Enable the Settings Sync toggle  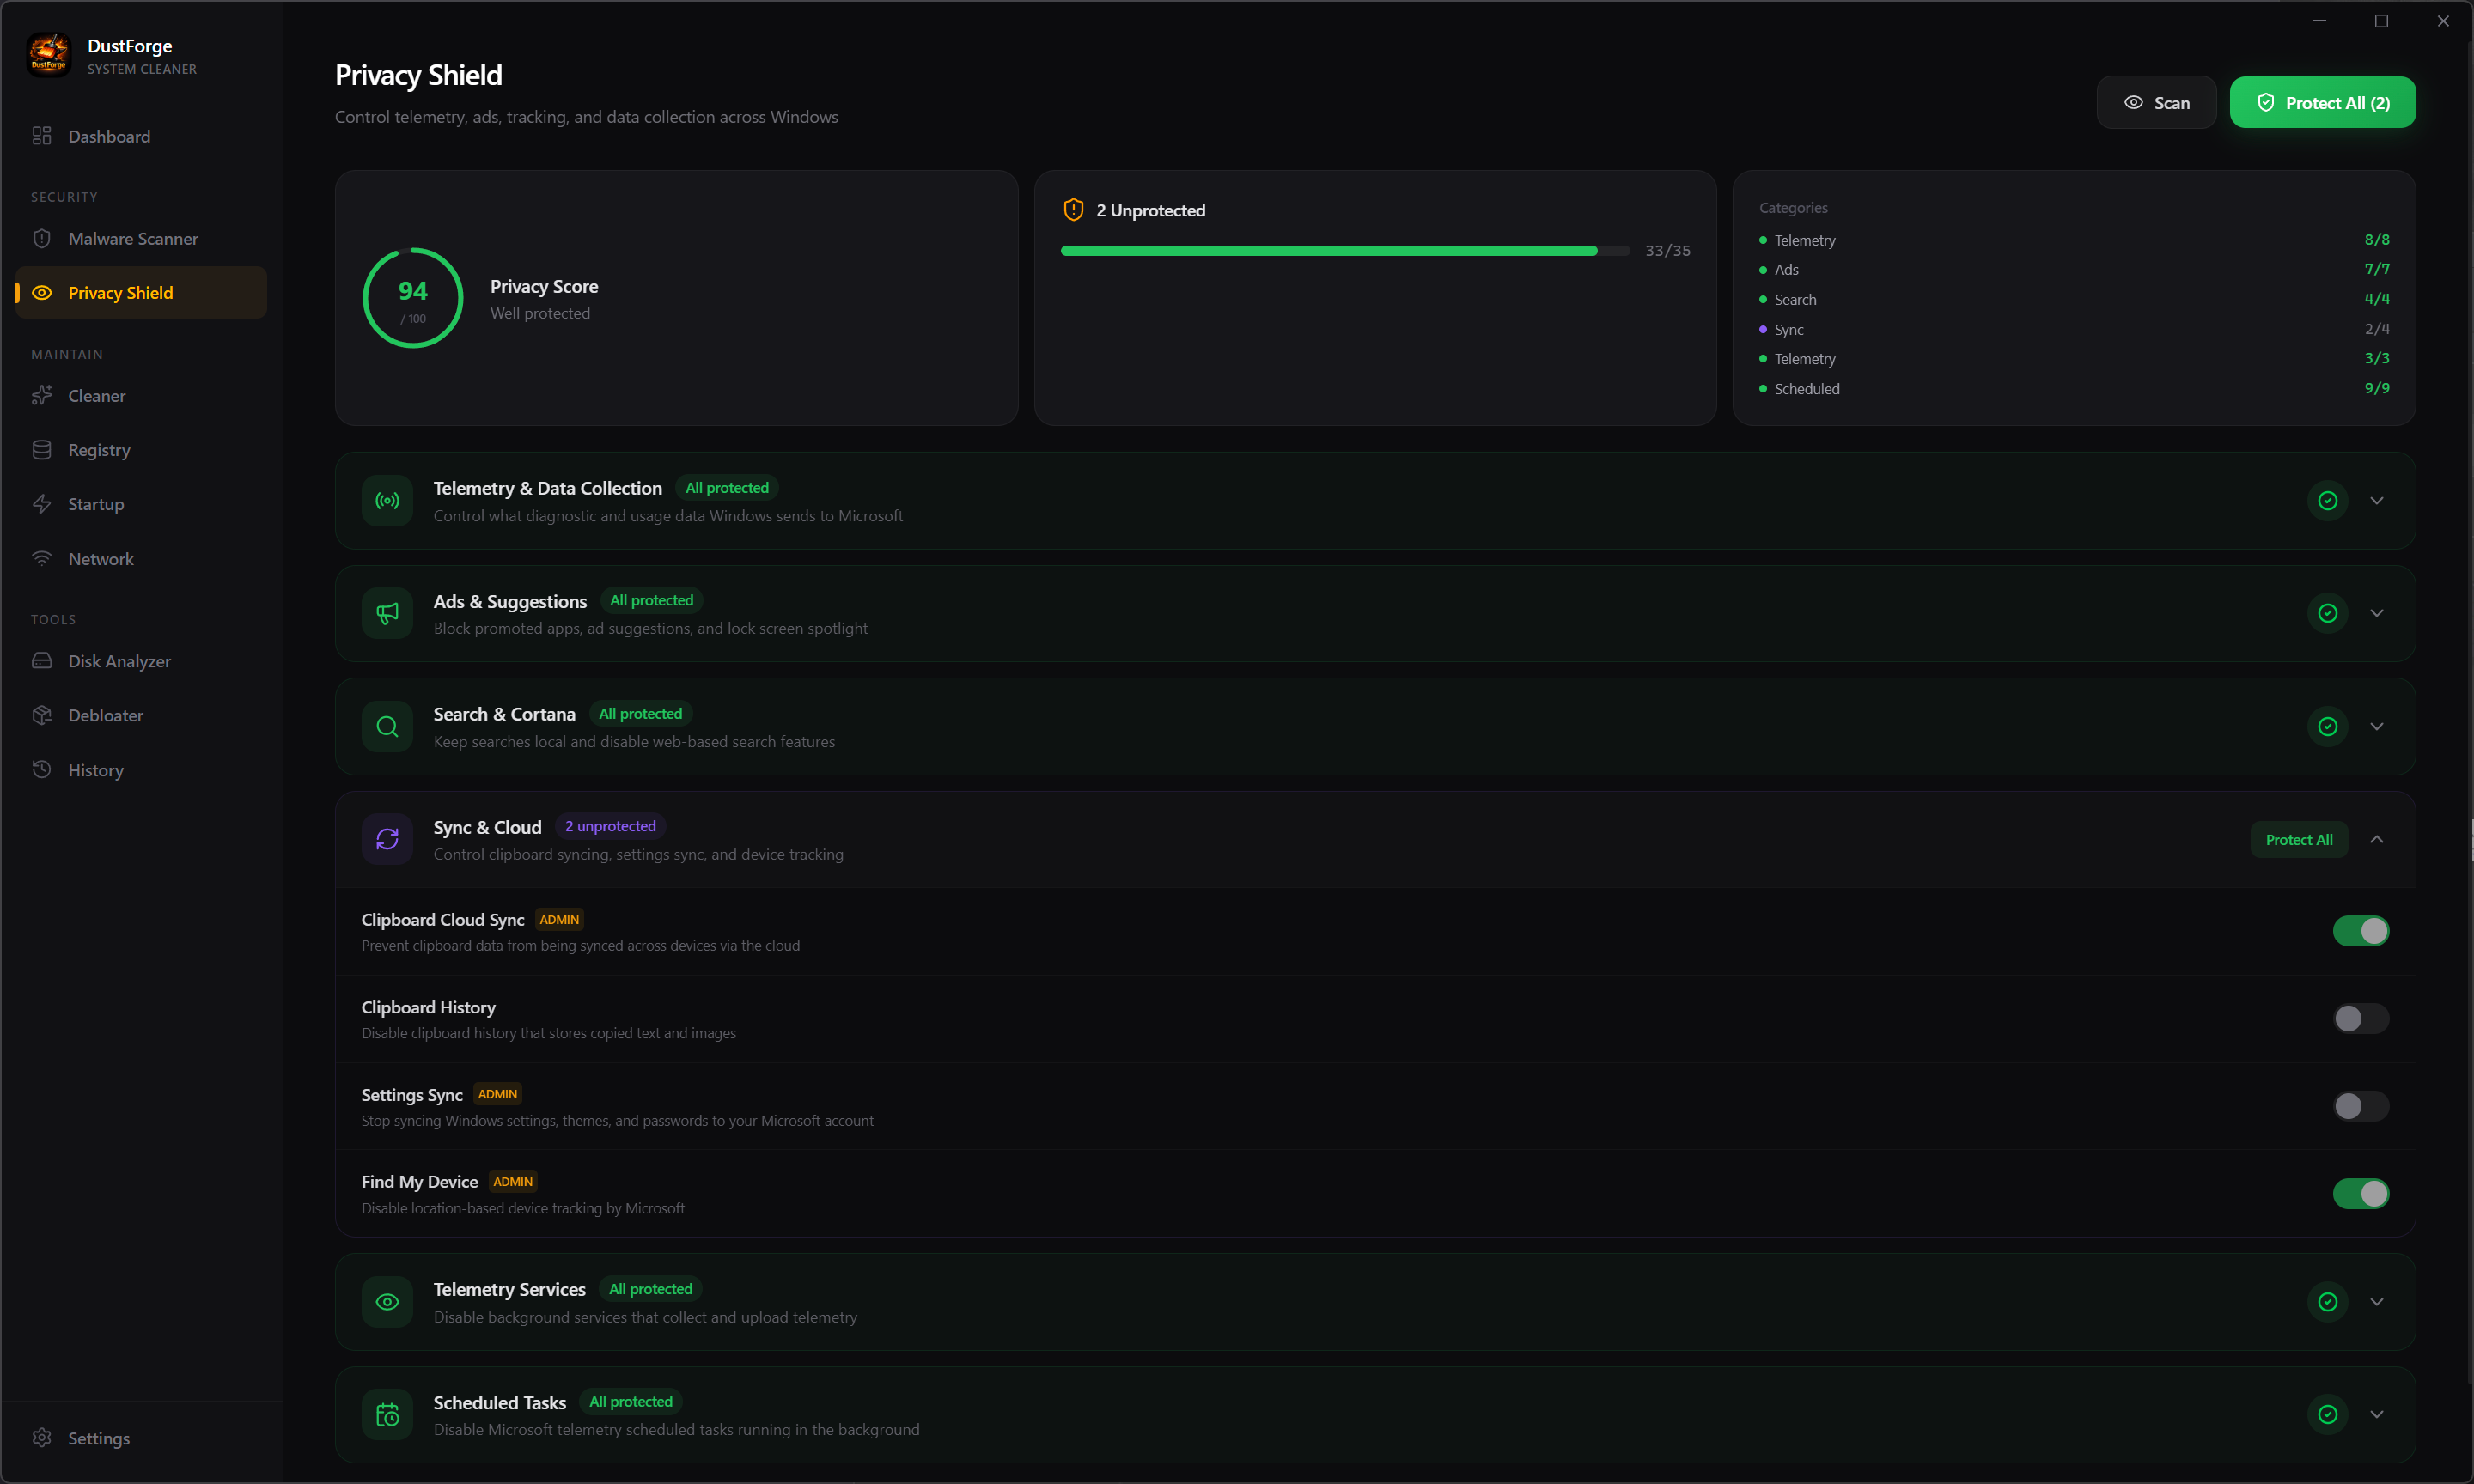pos(2360,1106)
